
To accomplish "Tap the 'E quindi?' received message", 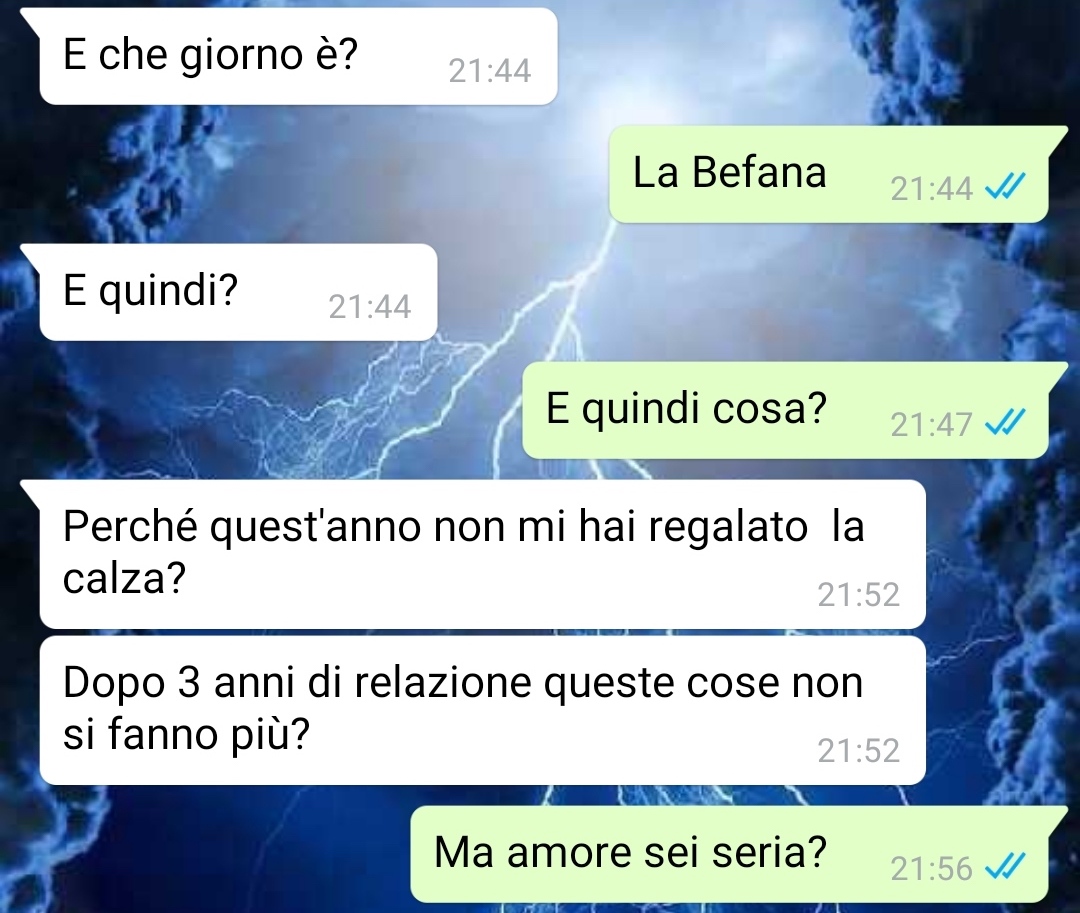I will click(x=238, y=292).
